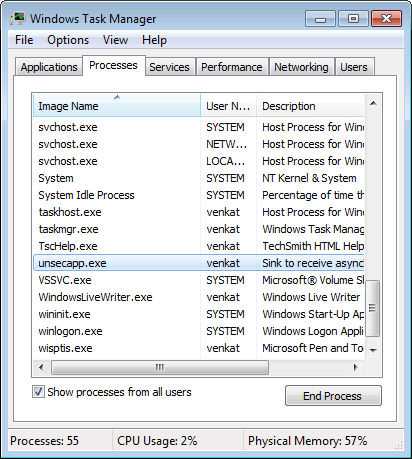Click the NT Kernel & System description
This screenshot has height=459, width=412.
(x=309, y=178)
